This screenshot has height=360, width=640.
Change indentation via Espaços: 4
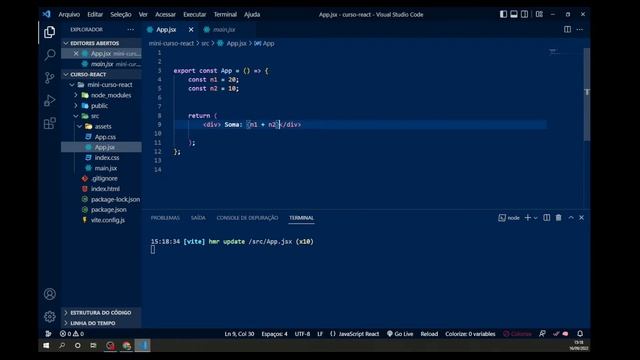(x=274, y=334)
